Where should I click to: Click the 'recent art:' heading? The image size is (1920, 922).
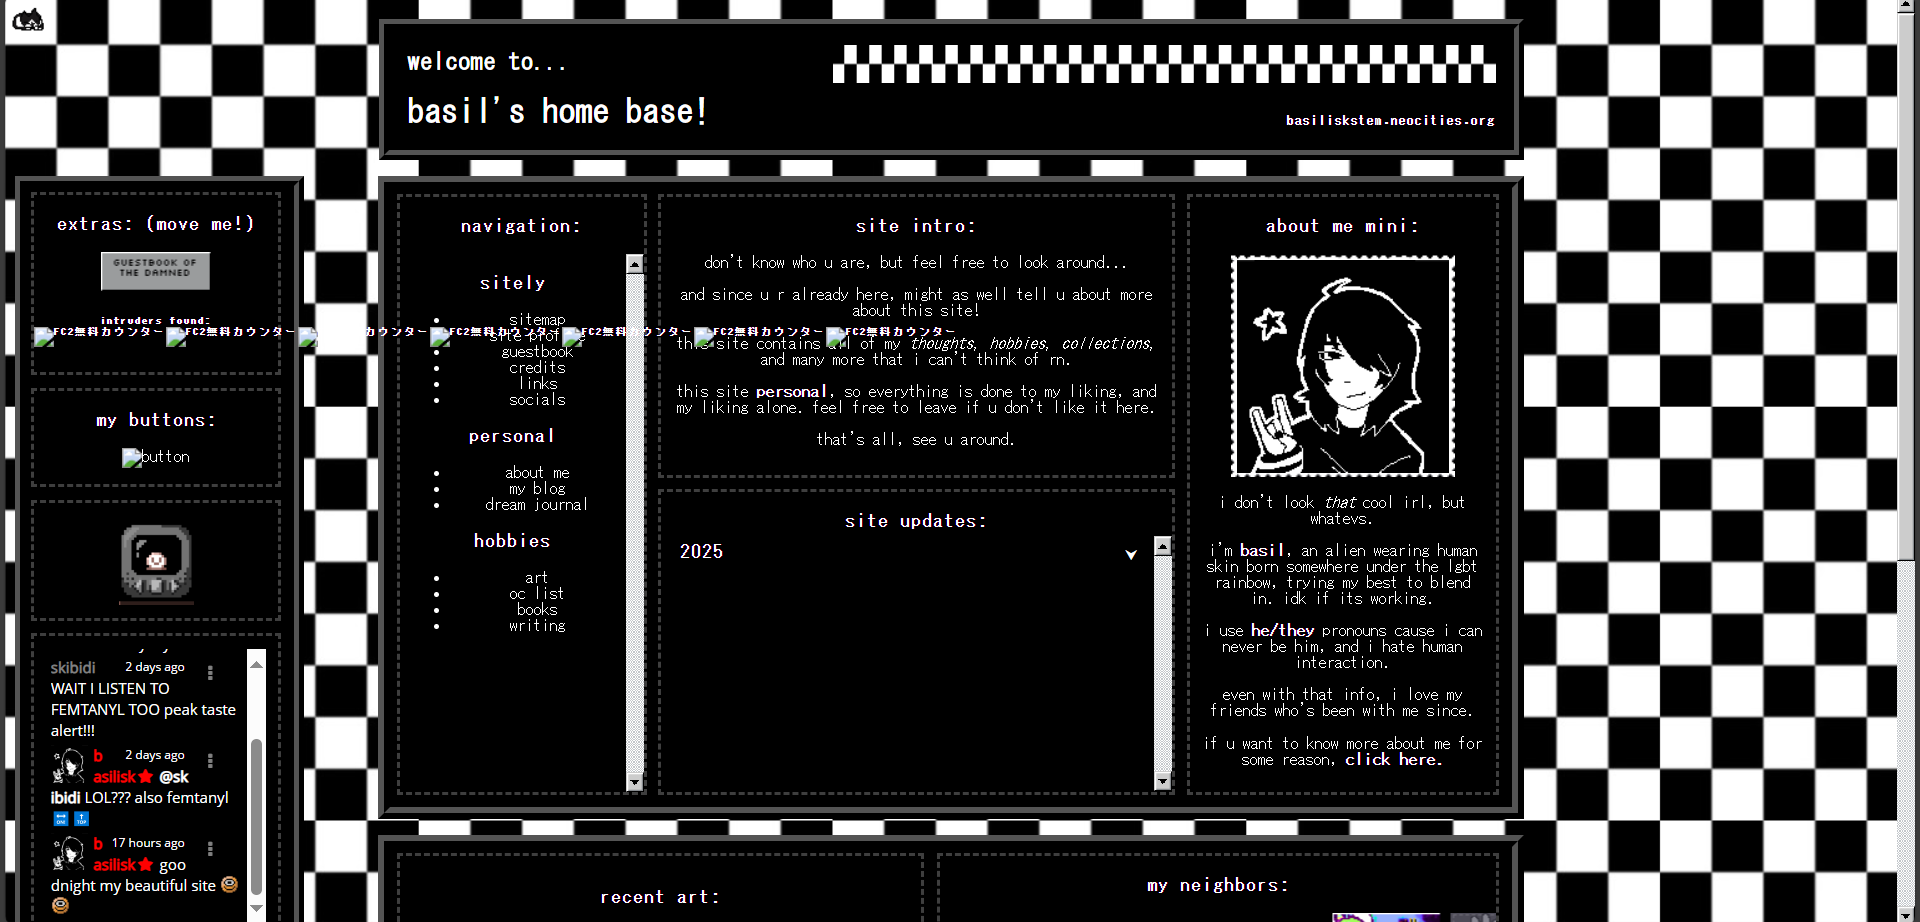[x=660, y=898]
